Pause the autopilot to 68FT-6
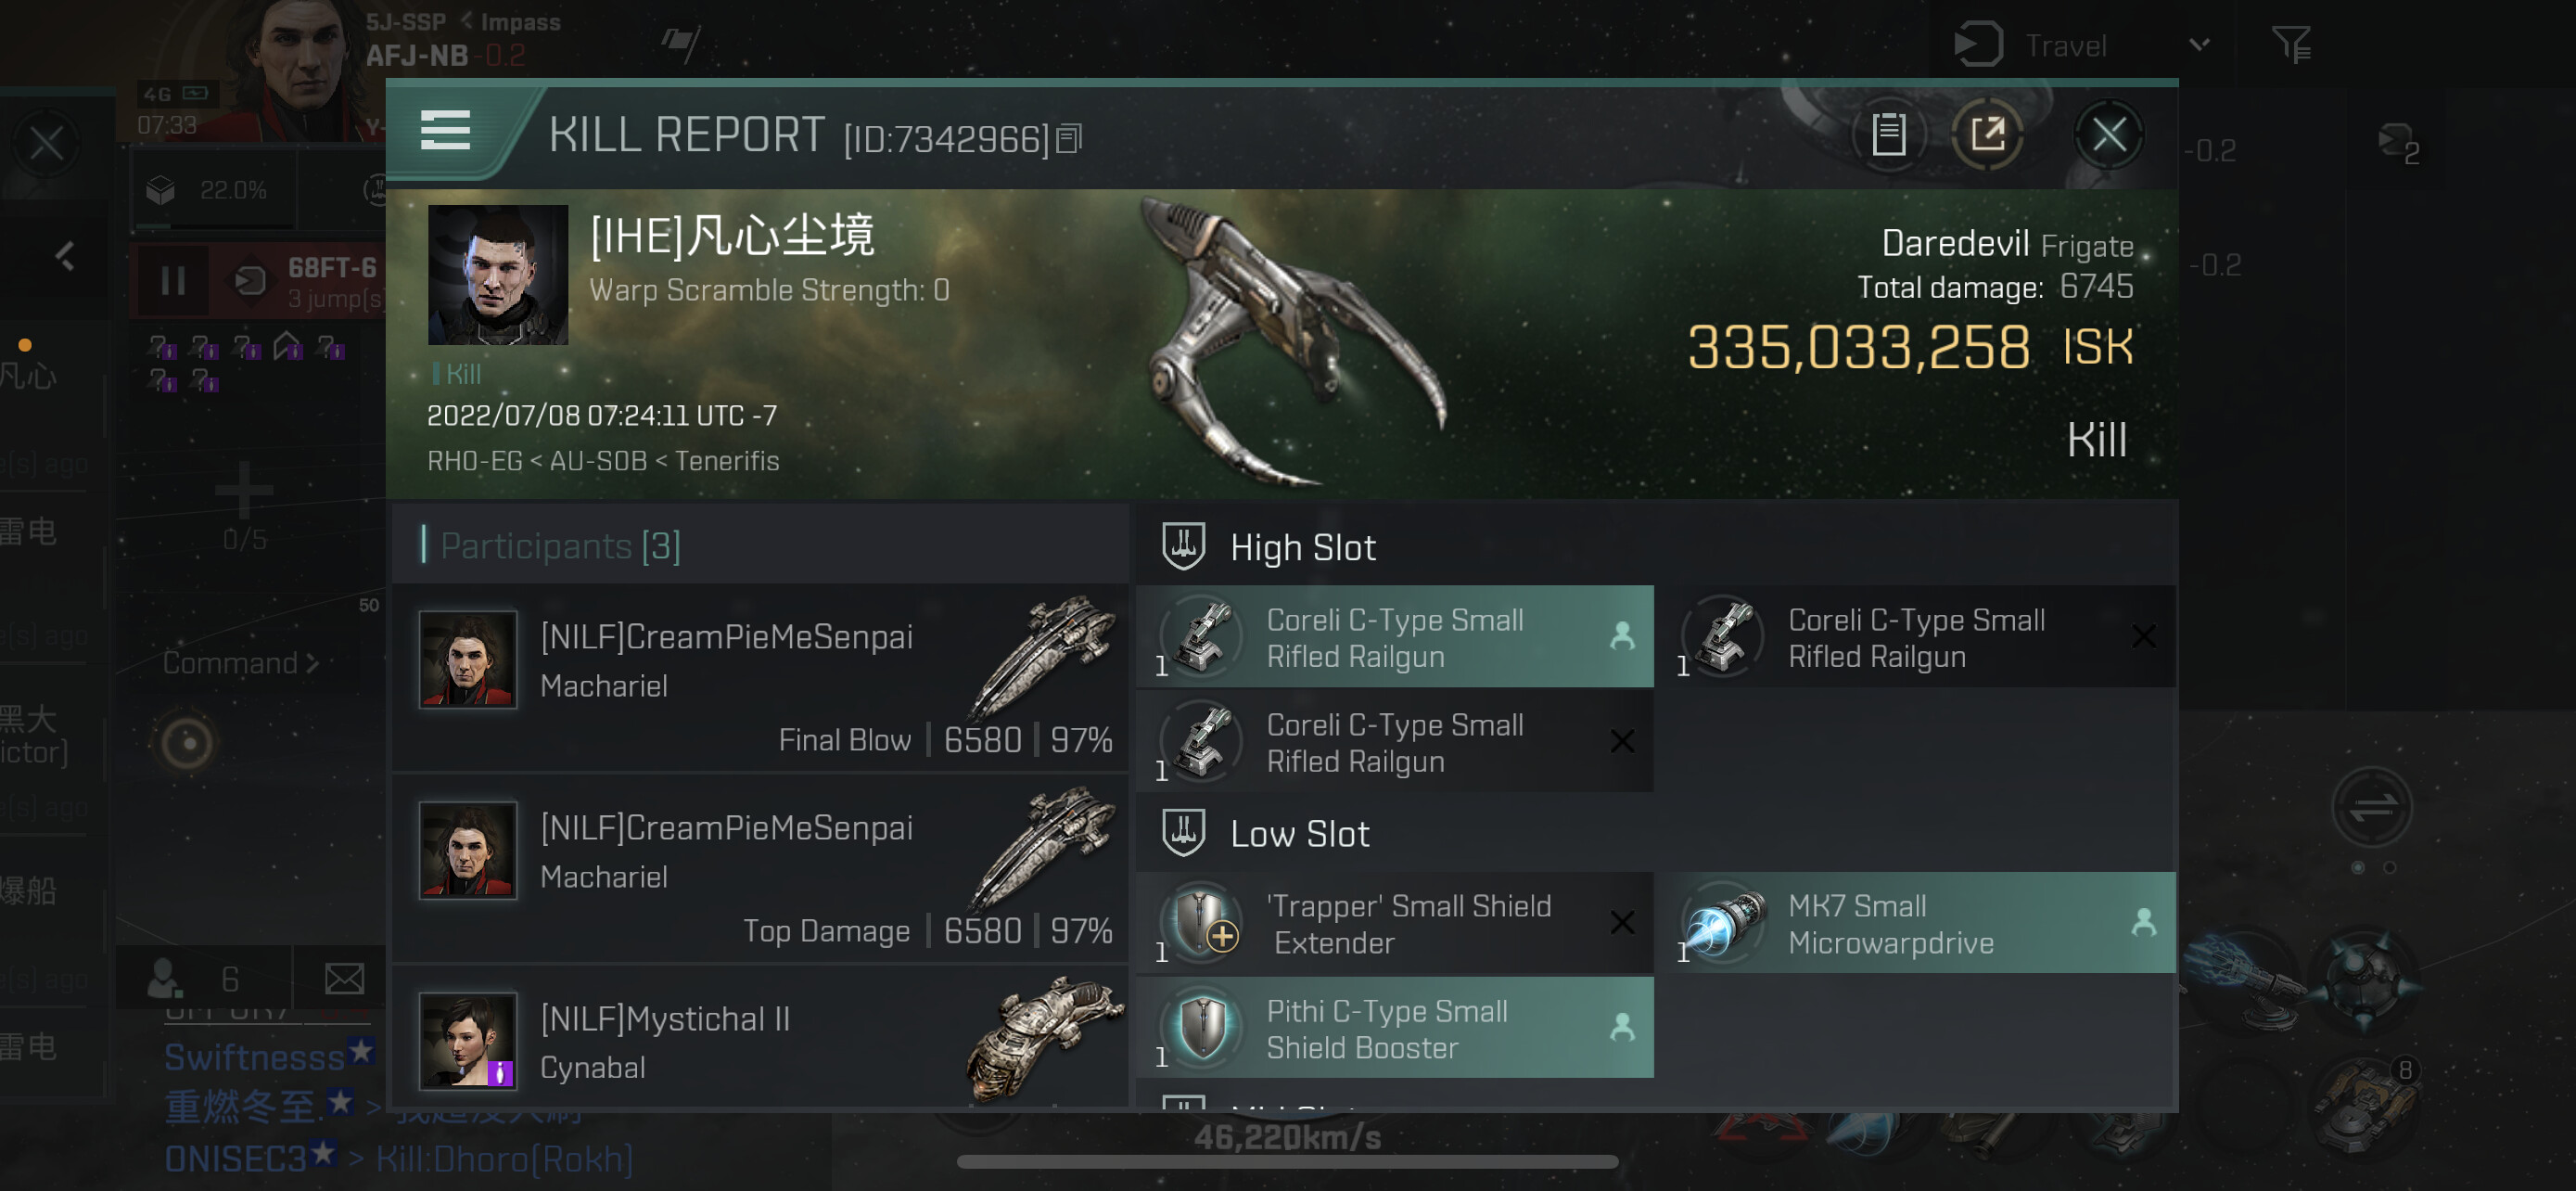Viewport: 2576px width, 1191px height. click(173, 281)
